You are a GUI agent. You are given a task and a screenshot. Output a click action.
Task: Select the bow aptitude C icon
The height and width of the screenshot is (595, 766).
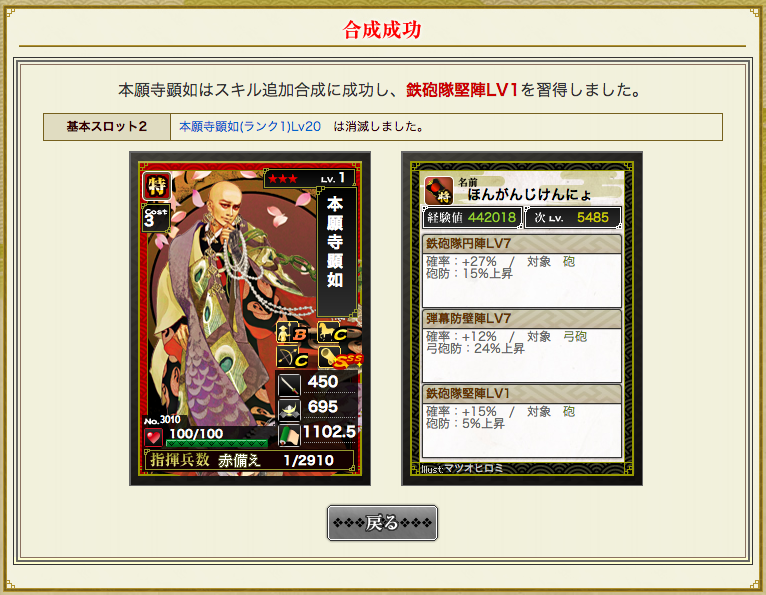(292, 357)
